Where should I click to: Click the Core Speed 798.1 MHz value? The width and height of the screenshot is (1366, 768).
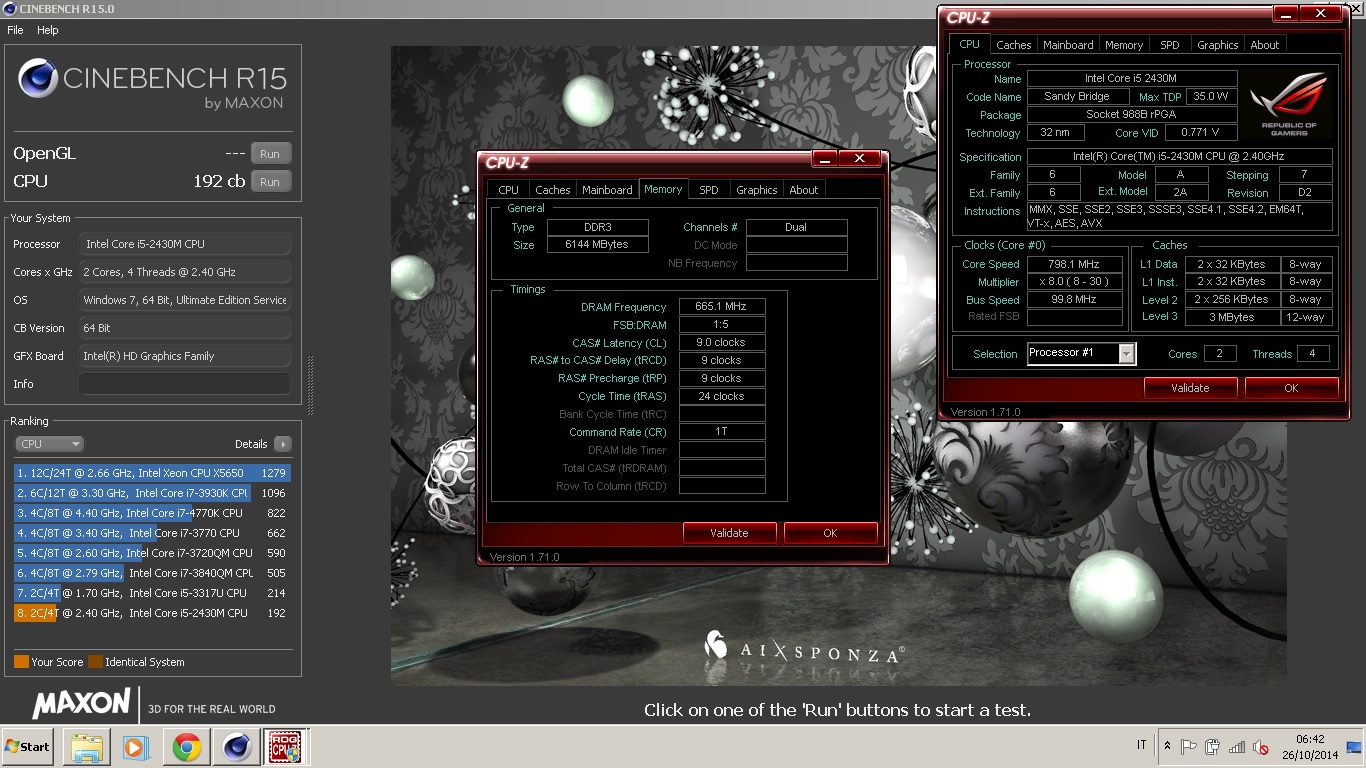click(1075, 264)
